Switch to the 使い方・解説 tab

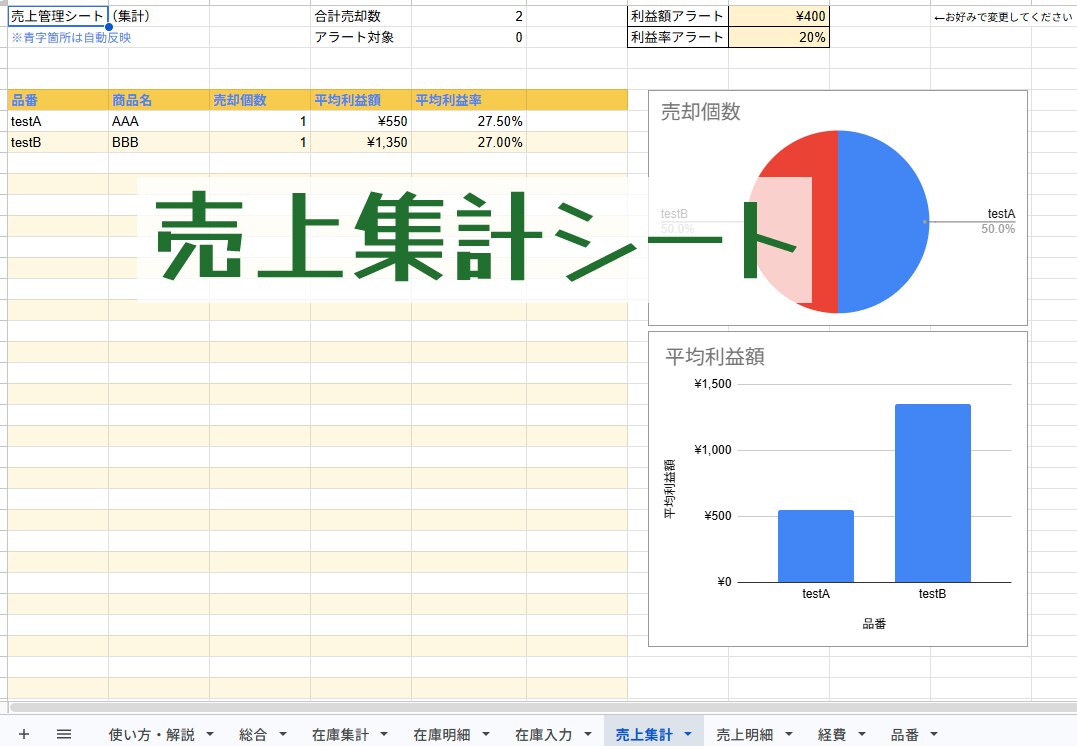point(152,734)
